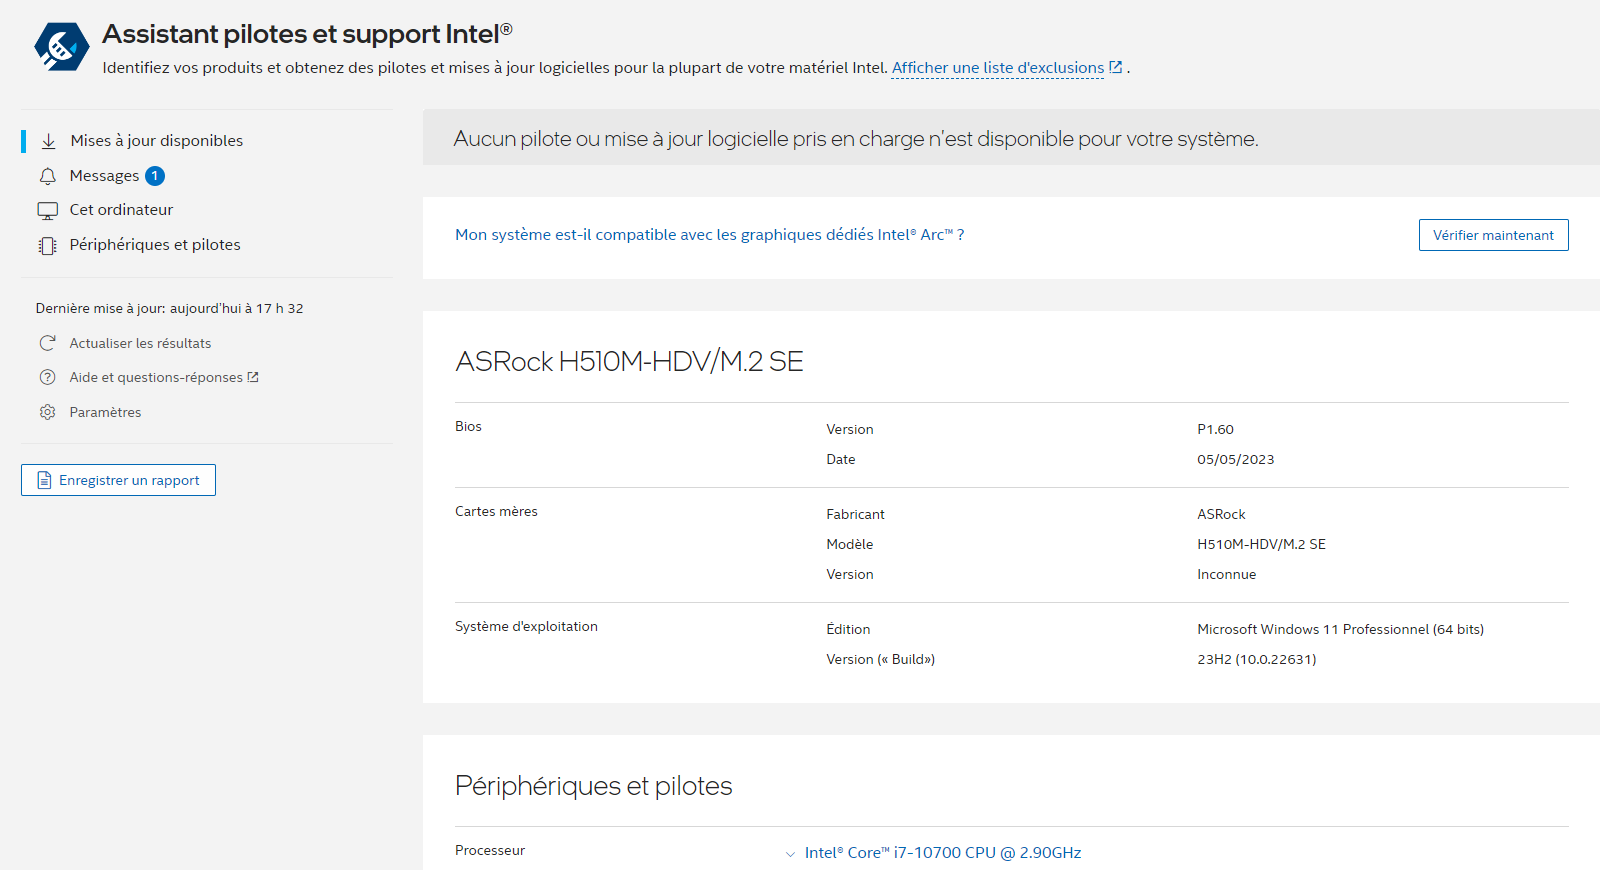Click the Édition field label
Screen dimensions: 1600x870
(848, 629)
